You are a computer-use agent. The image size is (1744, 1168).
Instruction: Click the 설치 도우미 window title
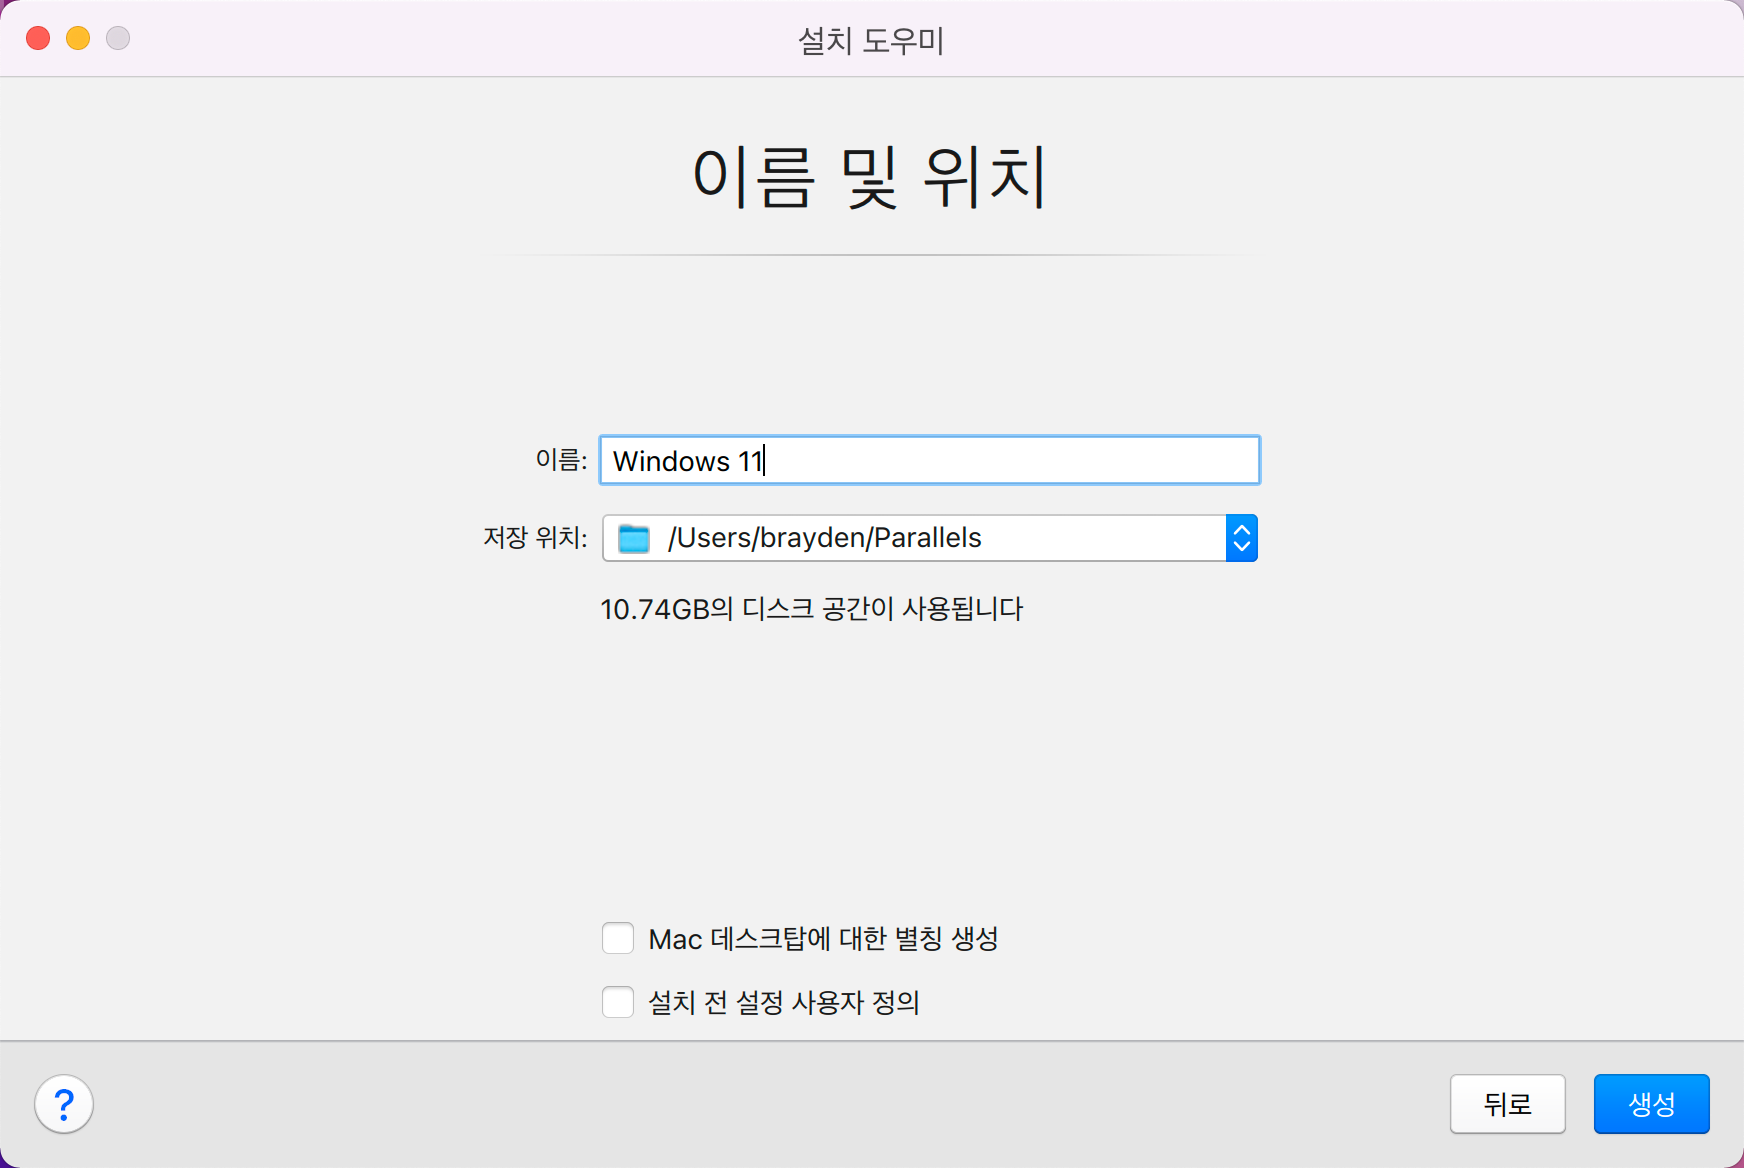[x=871, y=40]
